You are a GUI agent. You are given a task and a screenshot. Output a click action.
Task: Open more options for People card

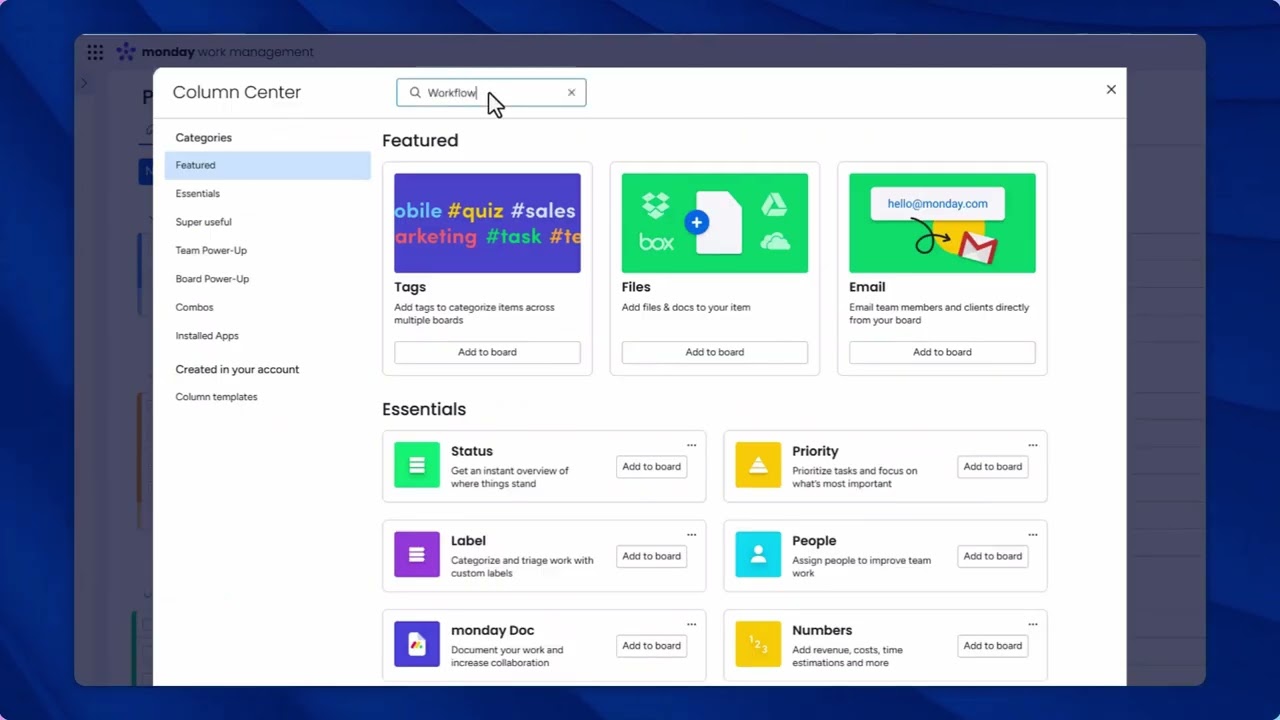click(1033, 535)
